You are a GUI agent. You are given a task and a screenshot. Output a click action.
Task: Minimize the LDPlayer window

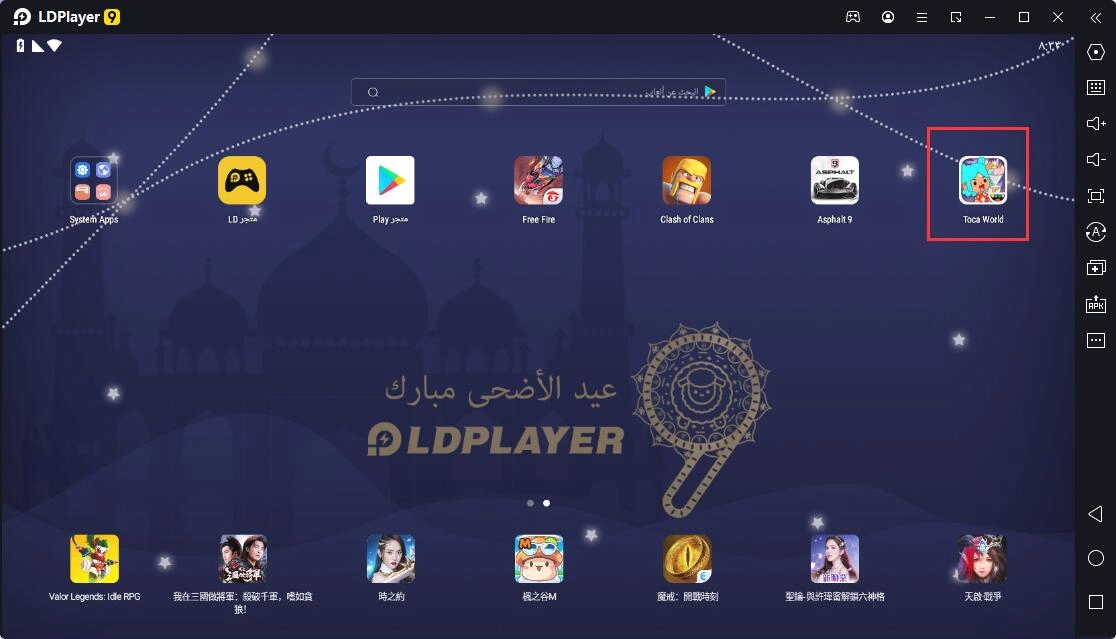(990, 17)
